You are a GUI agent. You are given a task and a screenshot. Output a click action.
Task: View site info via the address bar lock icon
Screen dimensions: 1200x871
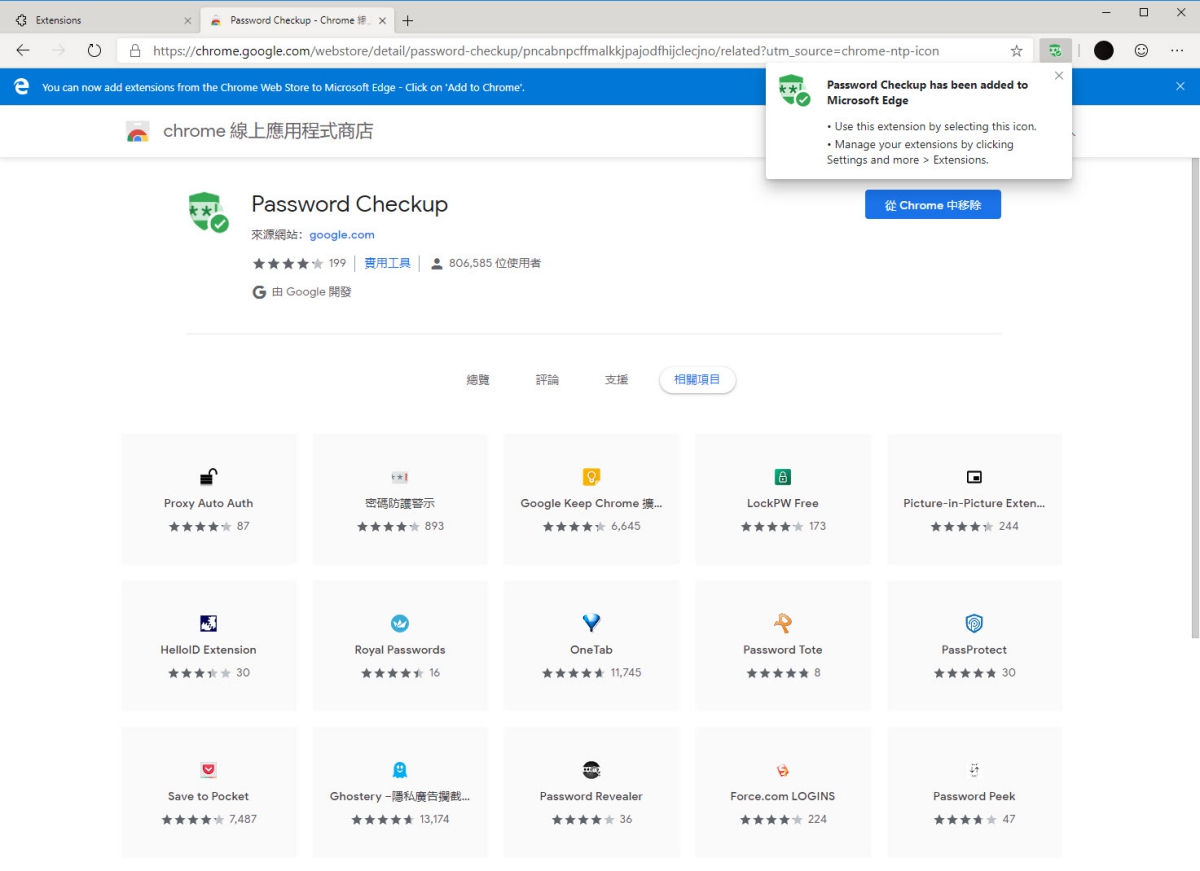[x=134, y=50]
